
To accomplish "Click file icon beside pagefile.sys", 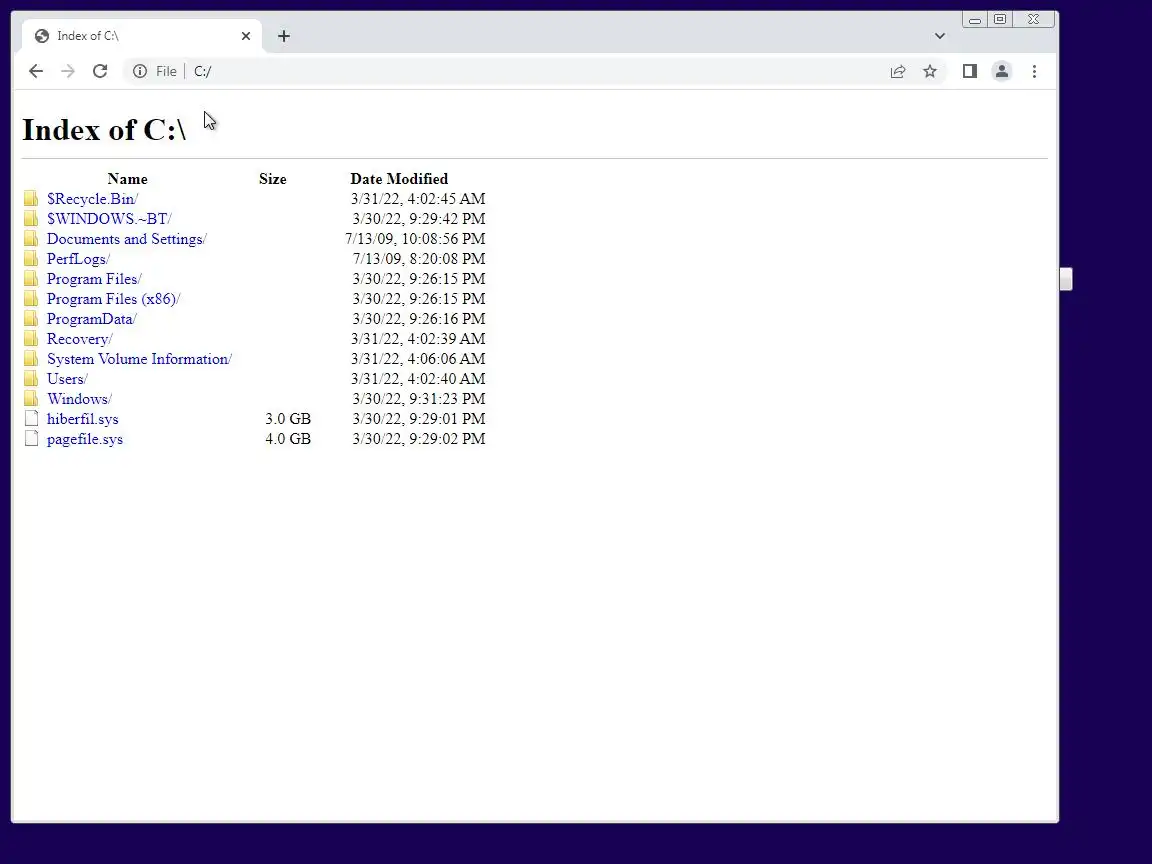I will (31, 439).
